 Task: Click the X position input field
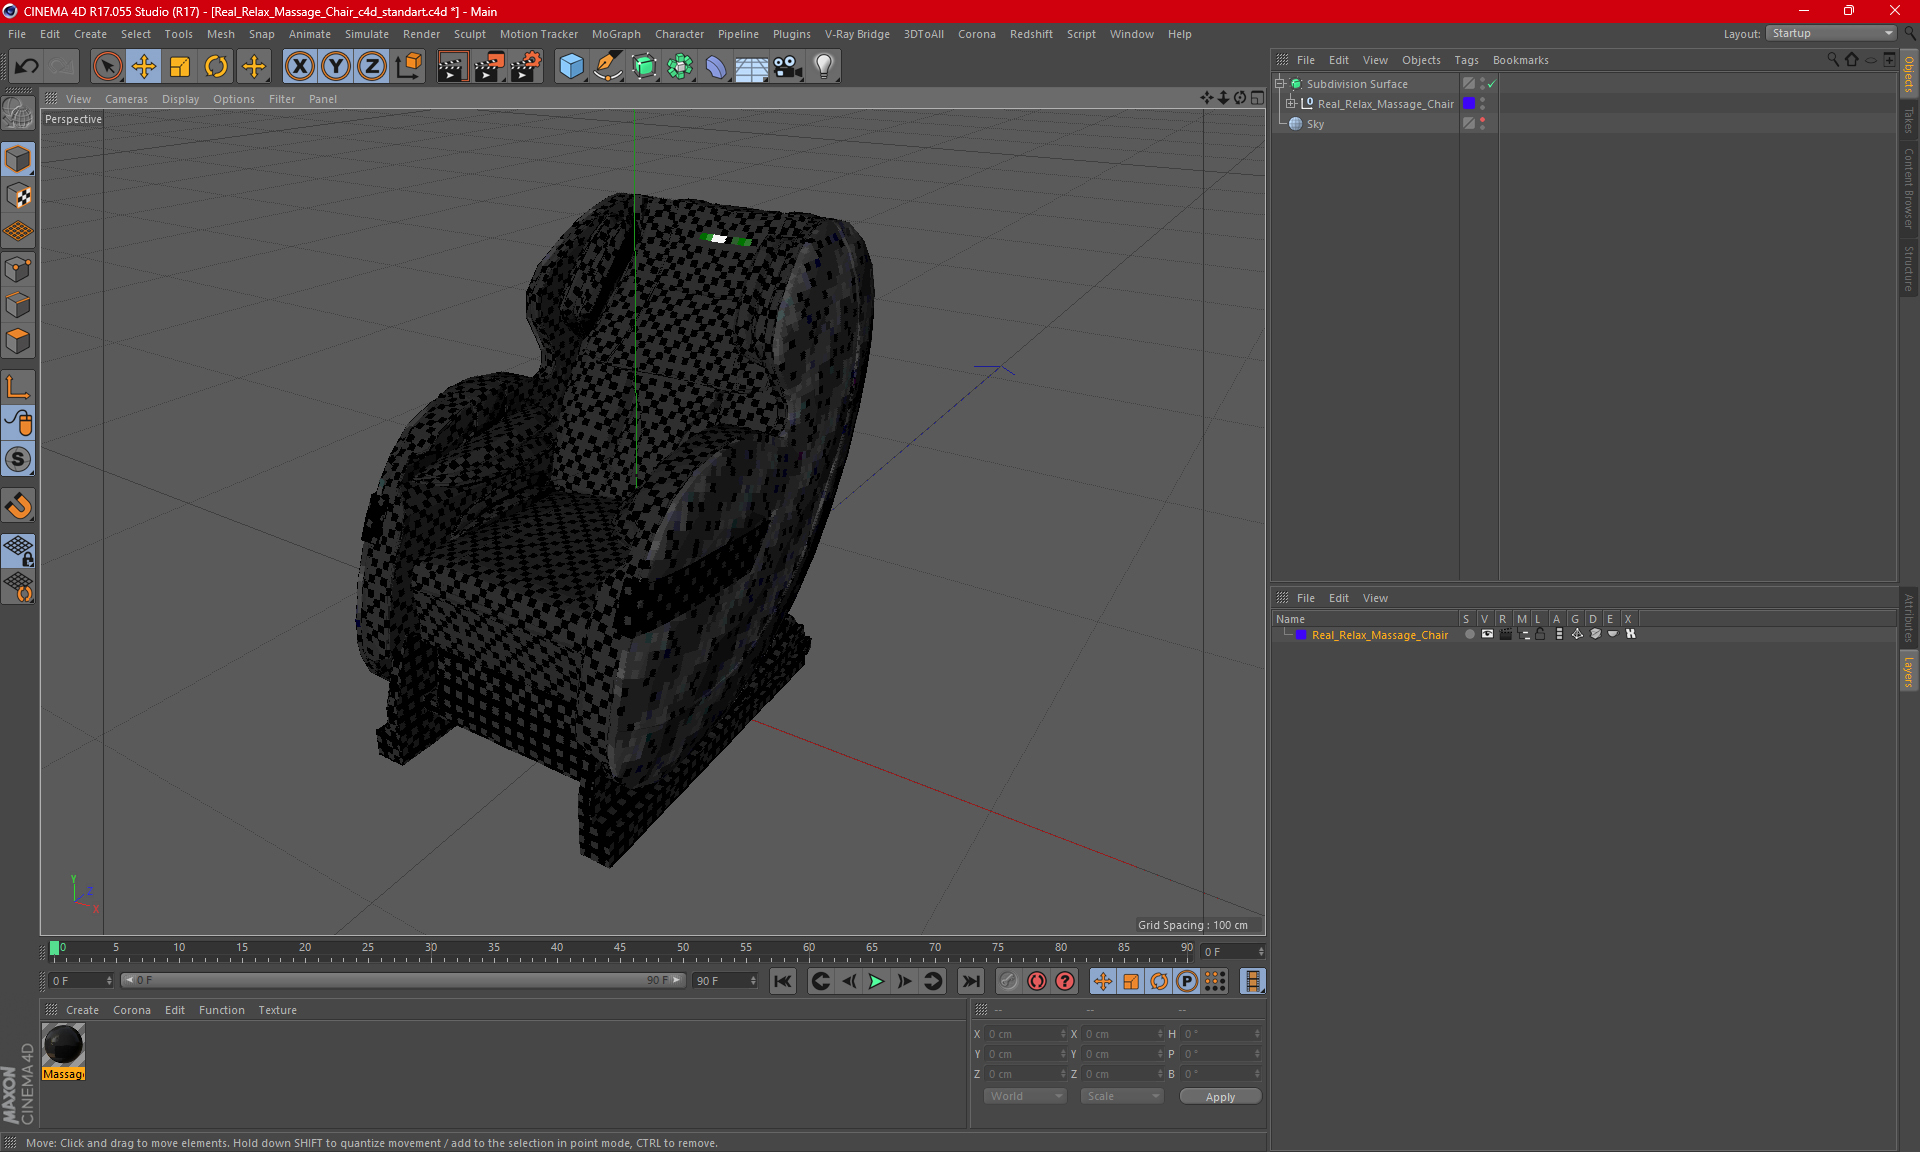(1024, 1034)
